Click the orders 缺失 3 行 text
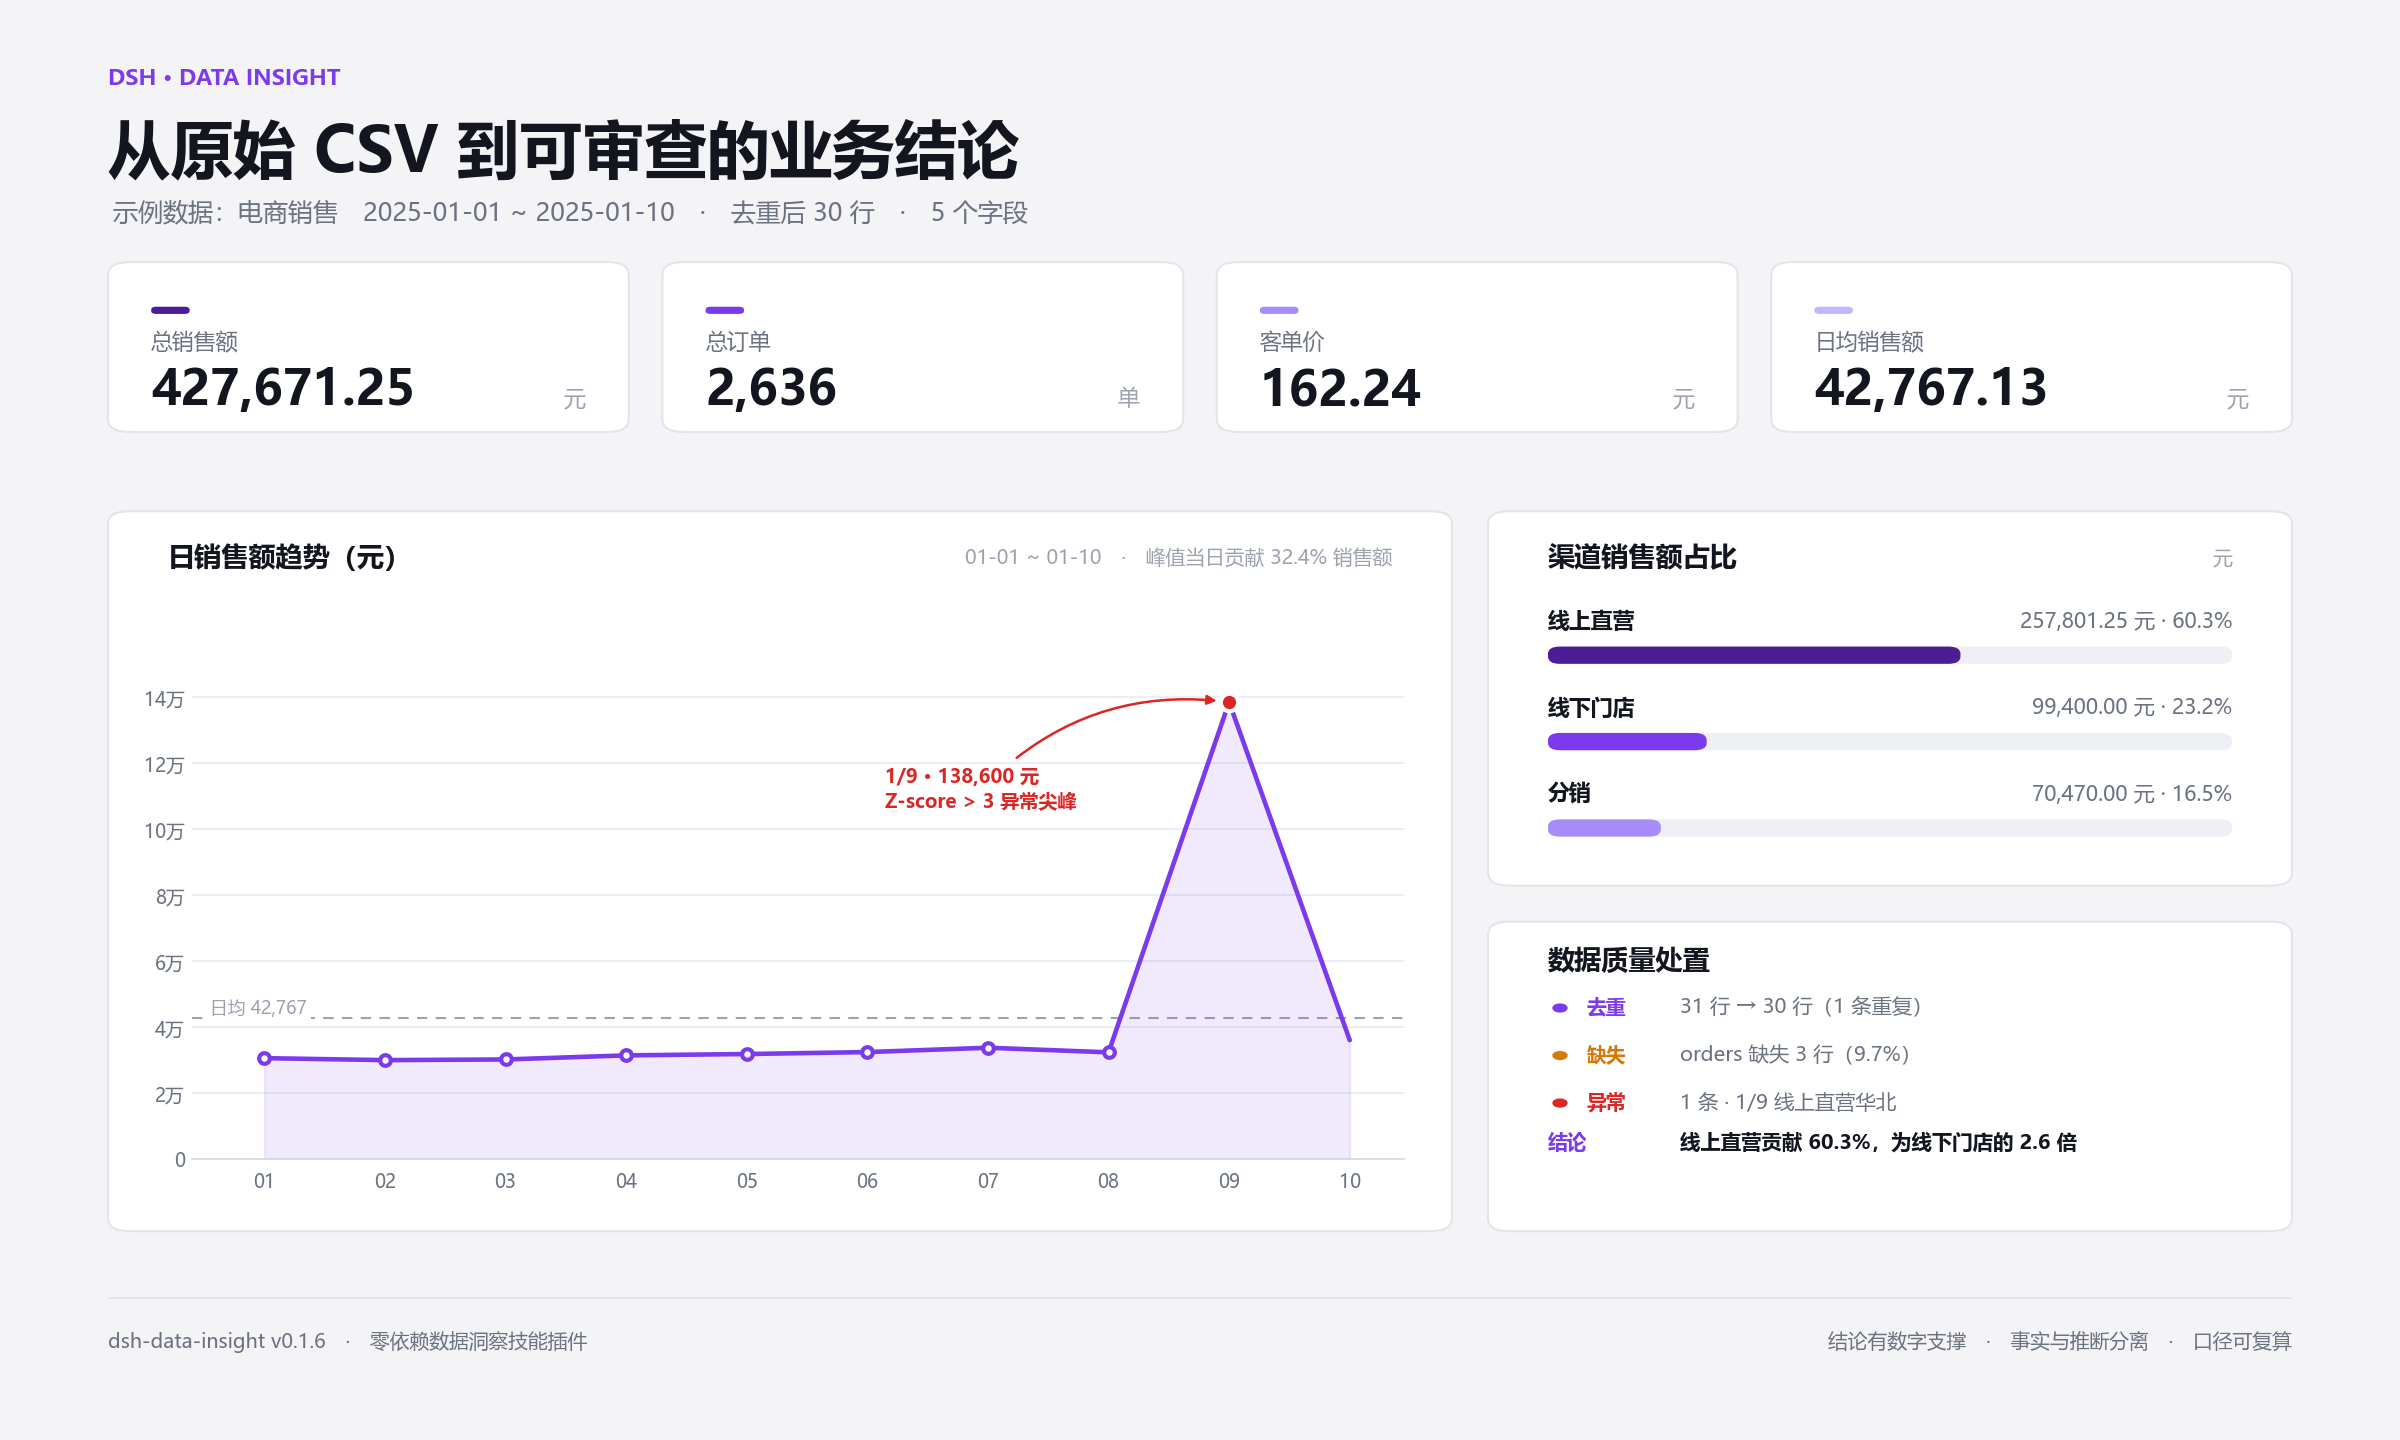Image resolution: width=2400 pixels, height=1440 pixels. (1794, 1054)
